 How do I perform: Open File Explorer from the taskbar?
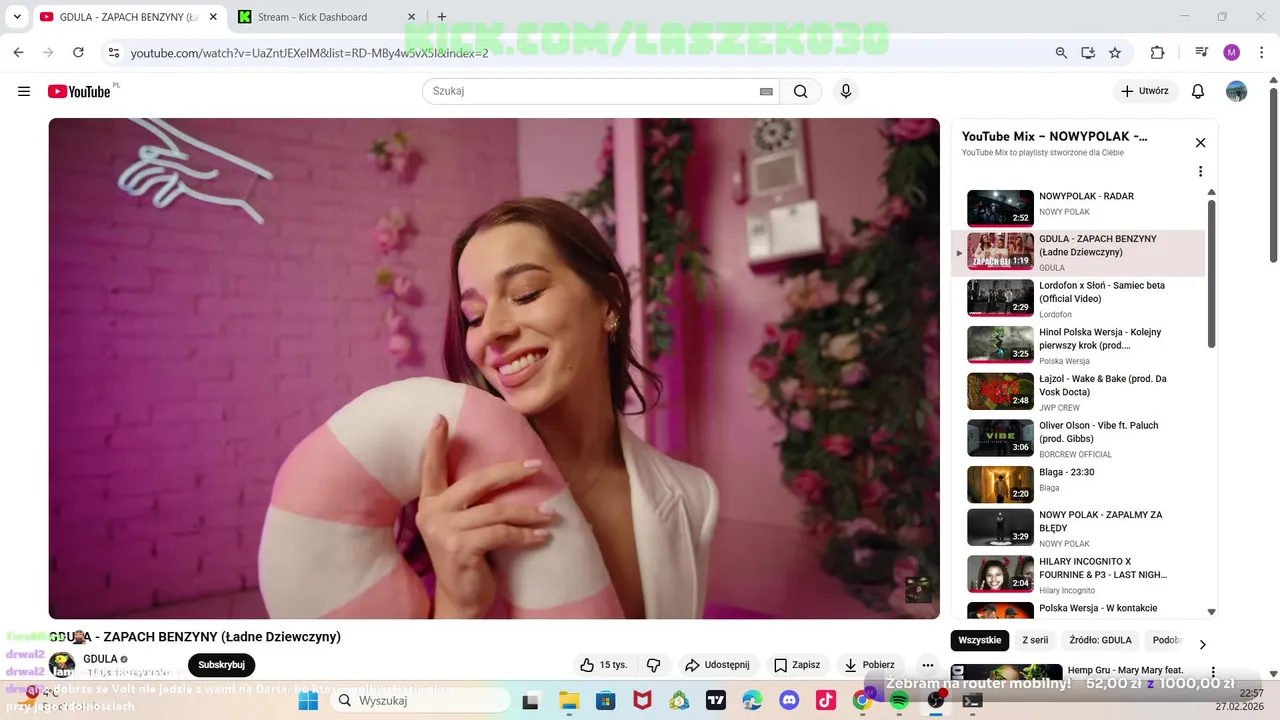[x=568, y=701]
